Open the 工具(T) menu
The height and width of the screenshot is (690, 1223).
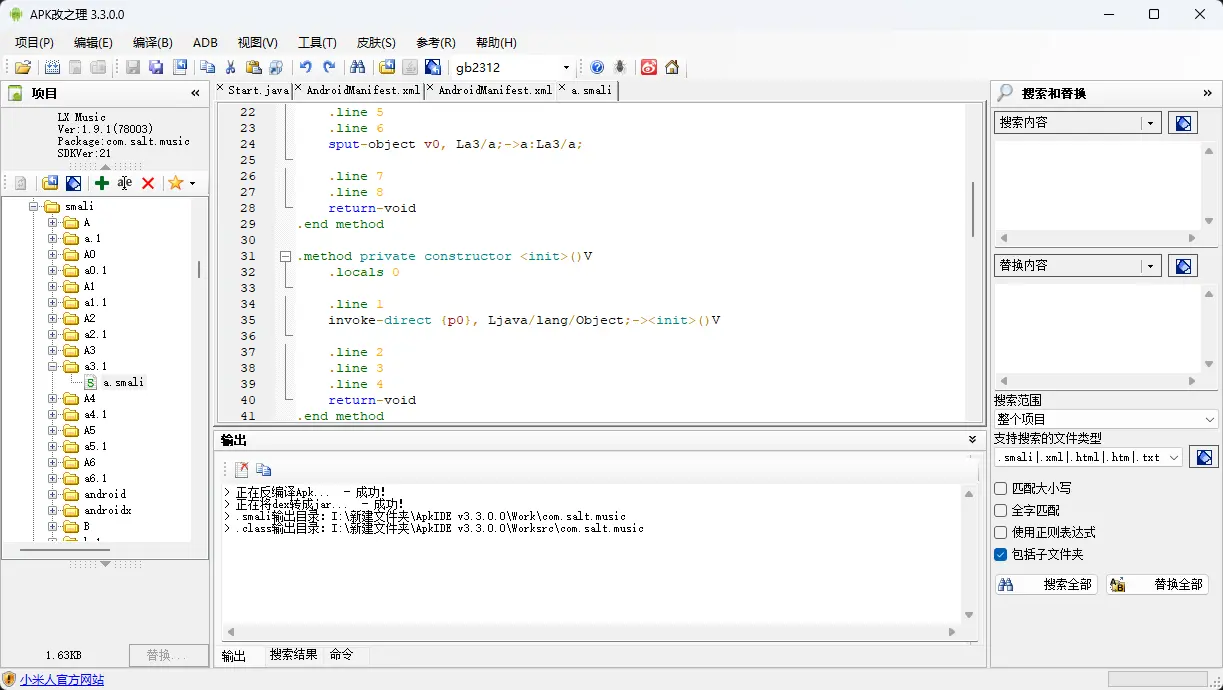[x=317, y=43]
